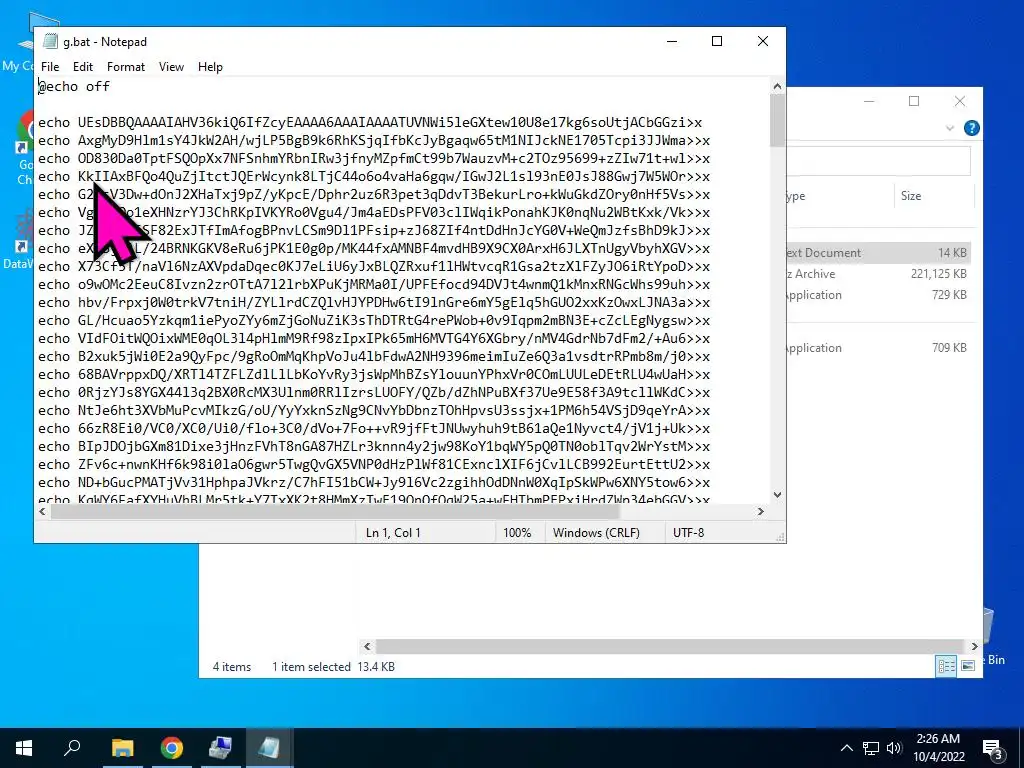This screenshot has height=768, width=1024.
Task: Open the Format menu in Notepad
Action: pos(125,67)
